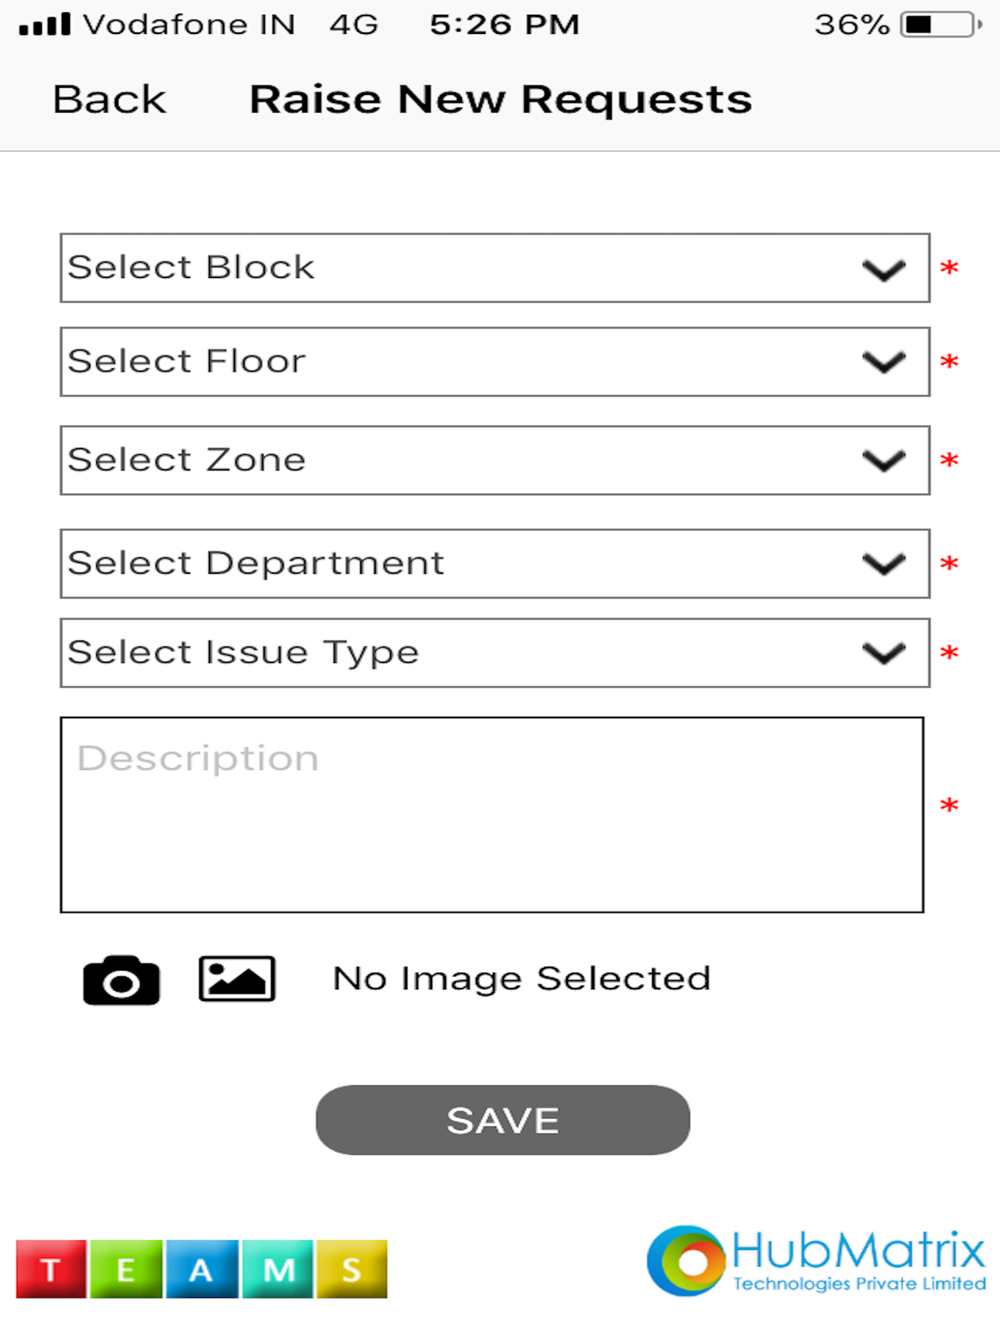The width and height of the screenshot is (1000, 1334).
Task: Click the SAVE button
Action: pyautogui.click(x=503, y=1120)
